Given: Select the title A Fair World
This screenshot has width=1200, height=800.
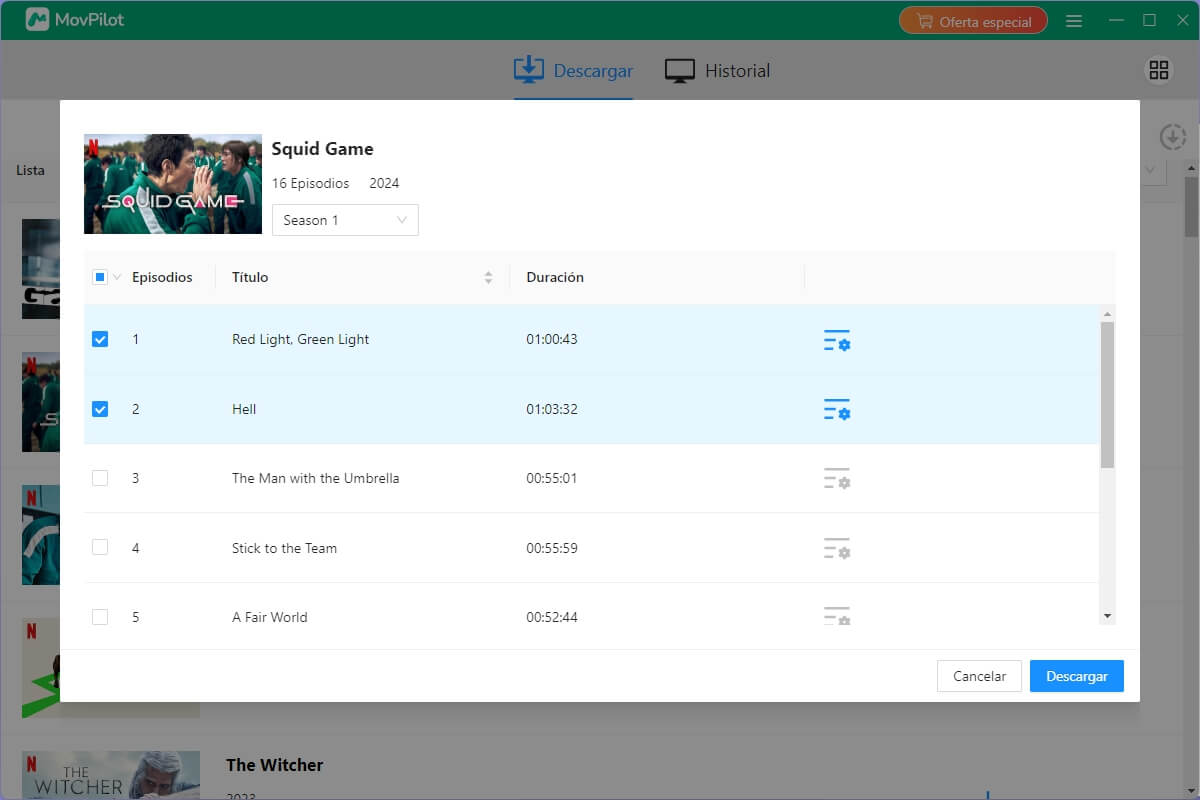Looking at the screenshot, I should coord(270,617).
